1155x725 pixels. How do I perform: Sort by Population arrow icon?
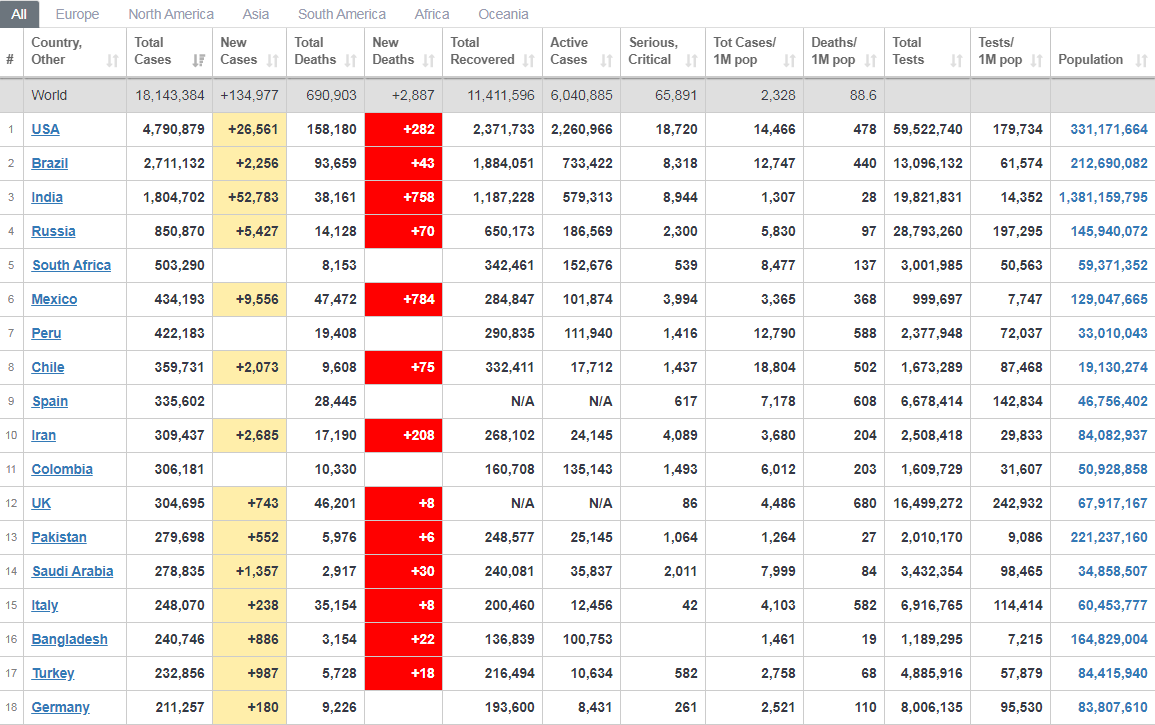point(1141,60)
